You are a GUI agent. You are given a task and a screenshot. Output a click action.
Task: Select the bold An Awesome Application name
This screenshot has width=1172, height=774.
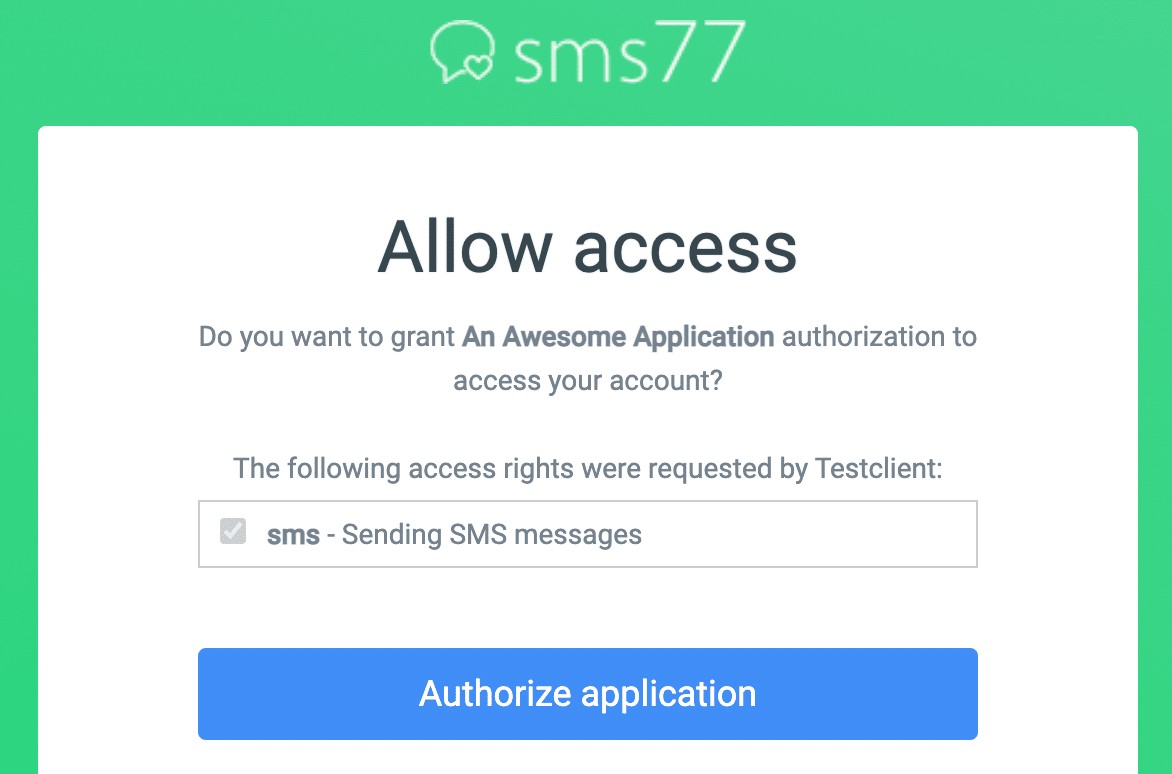coord(618,336)
